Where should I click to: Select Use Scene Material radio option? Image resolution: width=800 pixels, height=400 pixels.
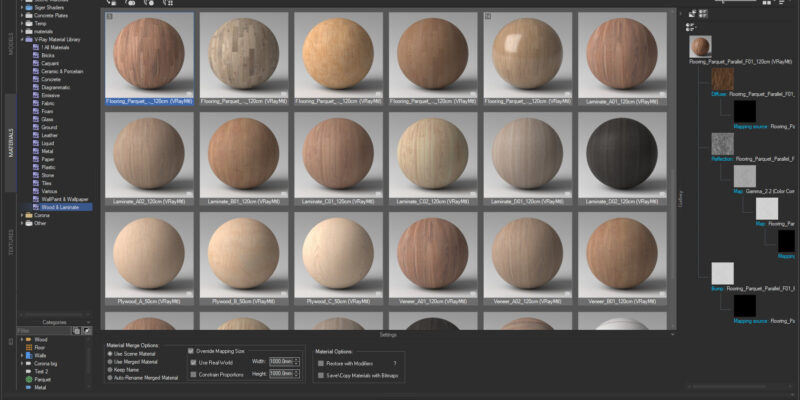[x=110, y=354]
